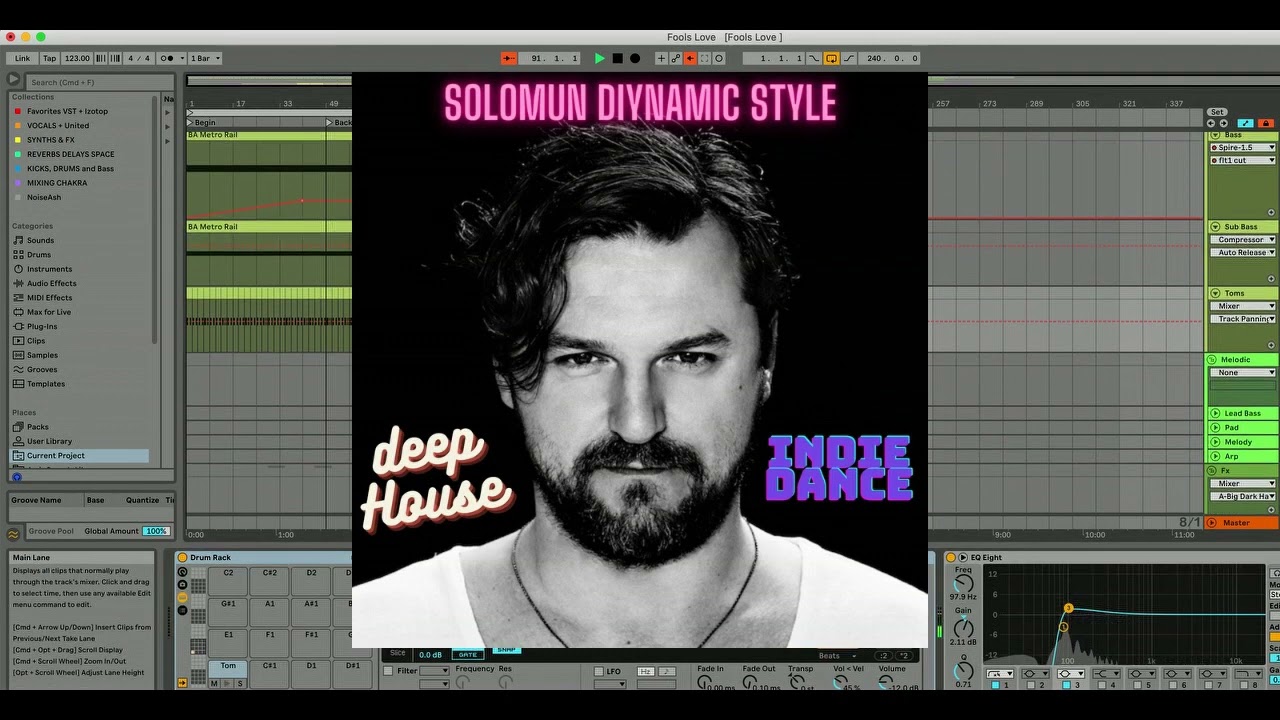Select the REVERBS DELAYS SPACE collection
The width and height of the screenshot is (1280, 720).
pyautogui.click(x=70, y=154)
